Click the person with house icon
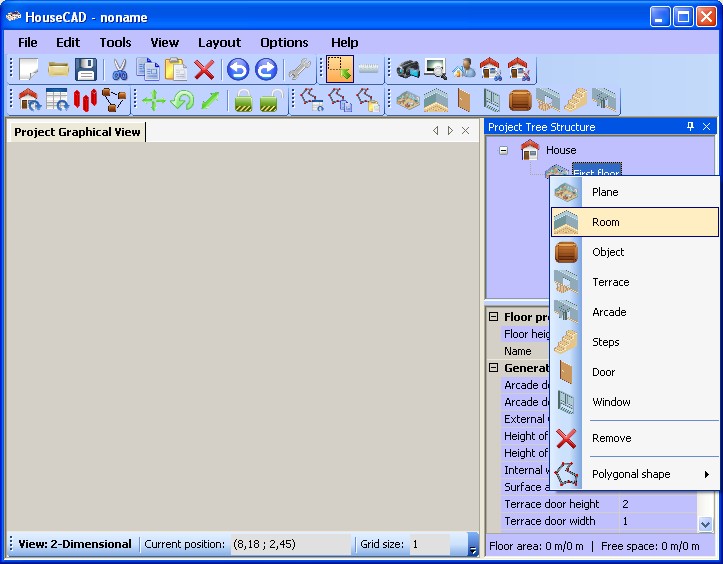 click(x=464, y=70)
